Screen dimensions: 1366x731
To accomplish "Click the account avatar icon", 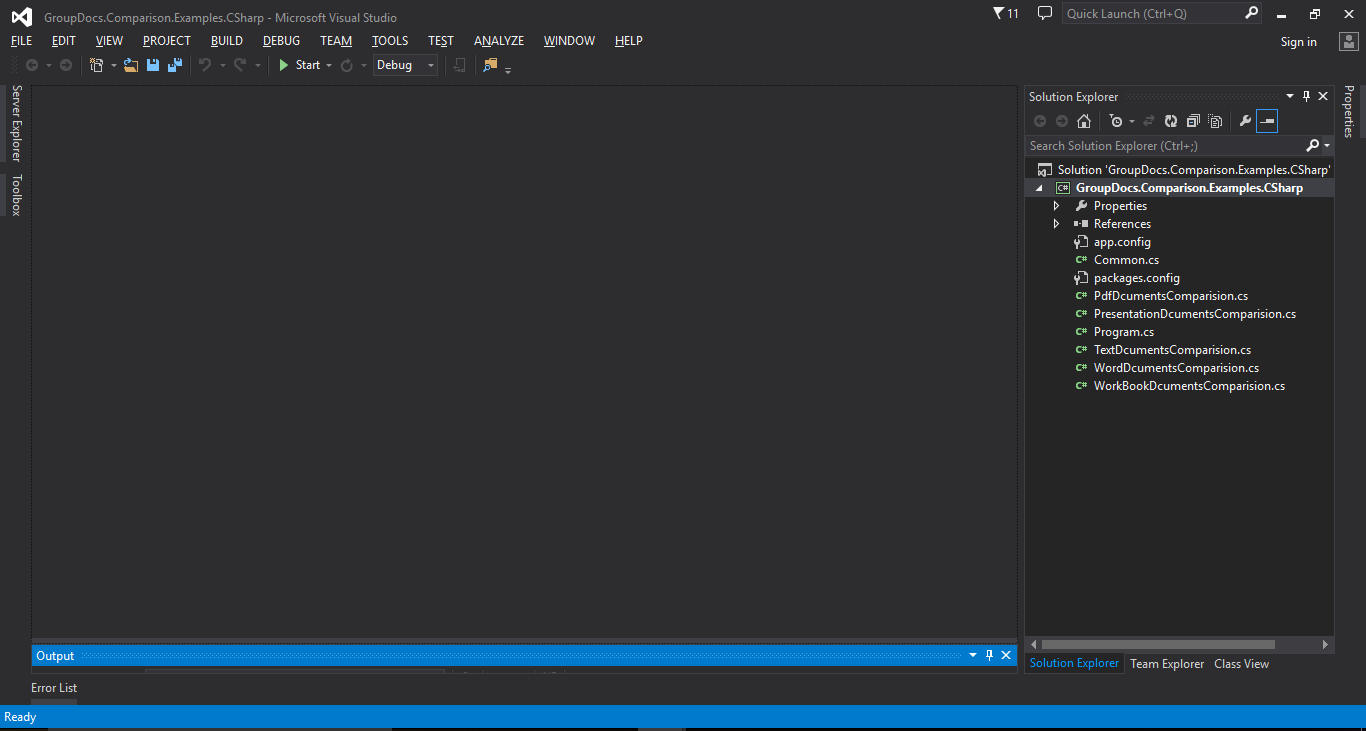I will point(1350,41).
